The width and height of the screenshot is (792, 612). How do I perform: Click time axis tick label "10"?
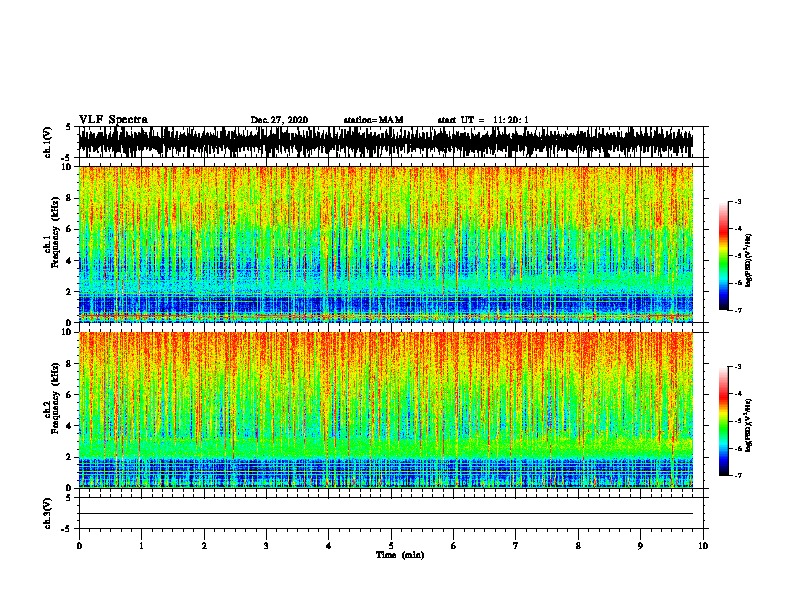[703, 546]
